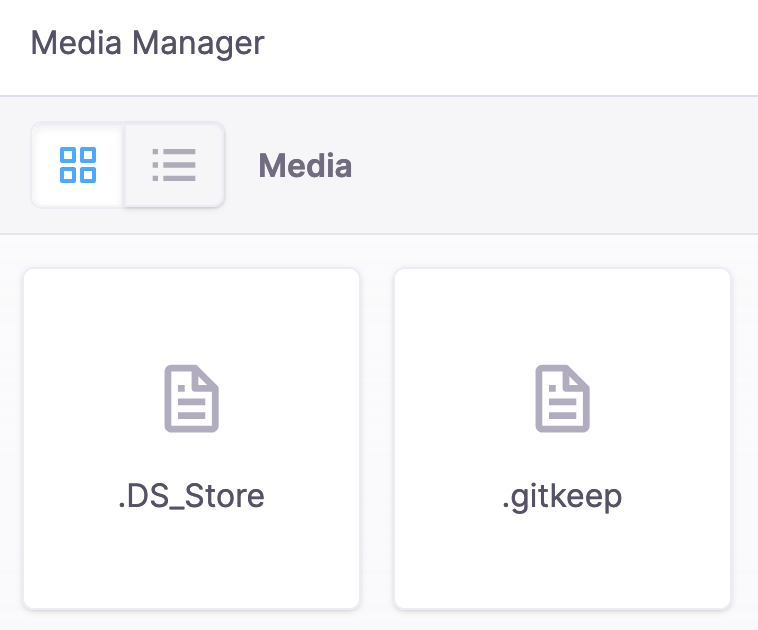Viewport: 758px width, 630px height.
Task: Select the .DS_Store file card
Action: [x=191, y=439]
